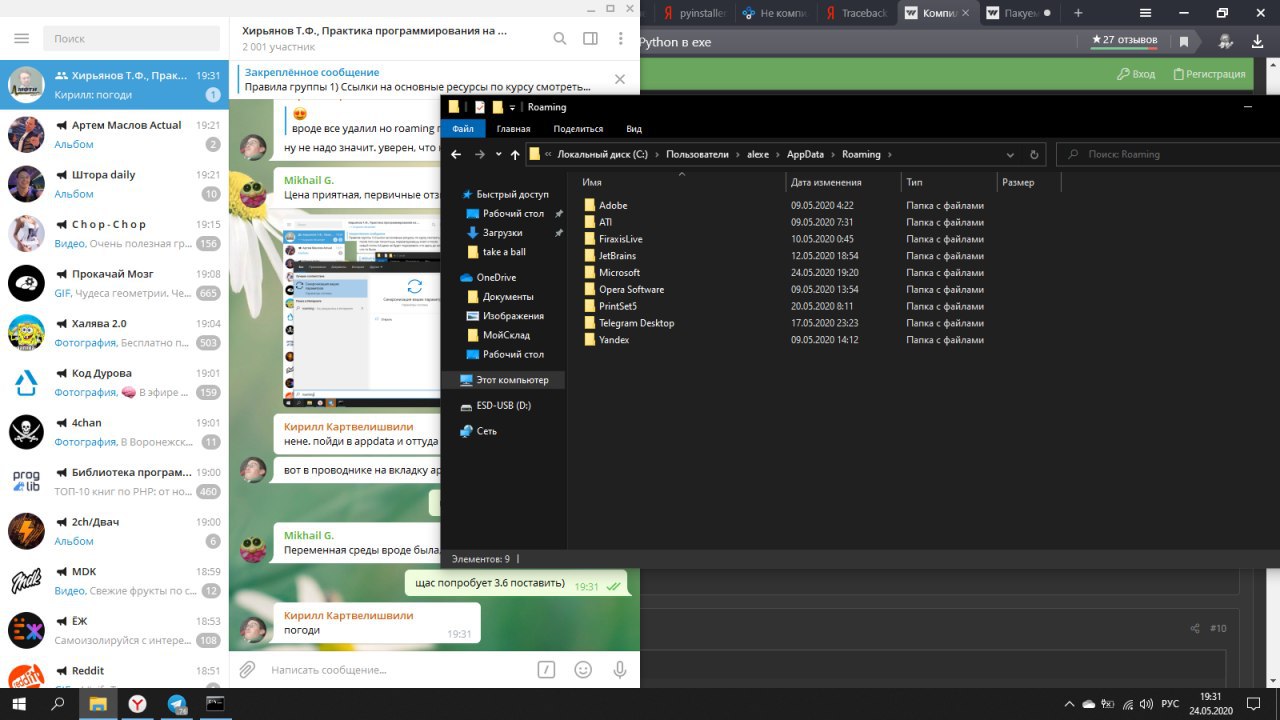
Task: Switch to Поделиться ribbon tab
Action: click(578, 128)
